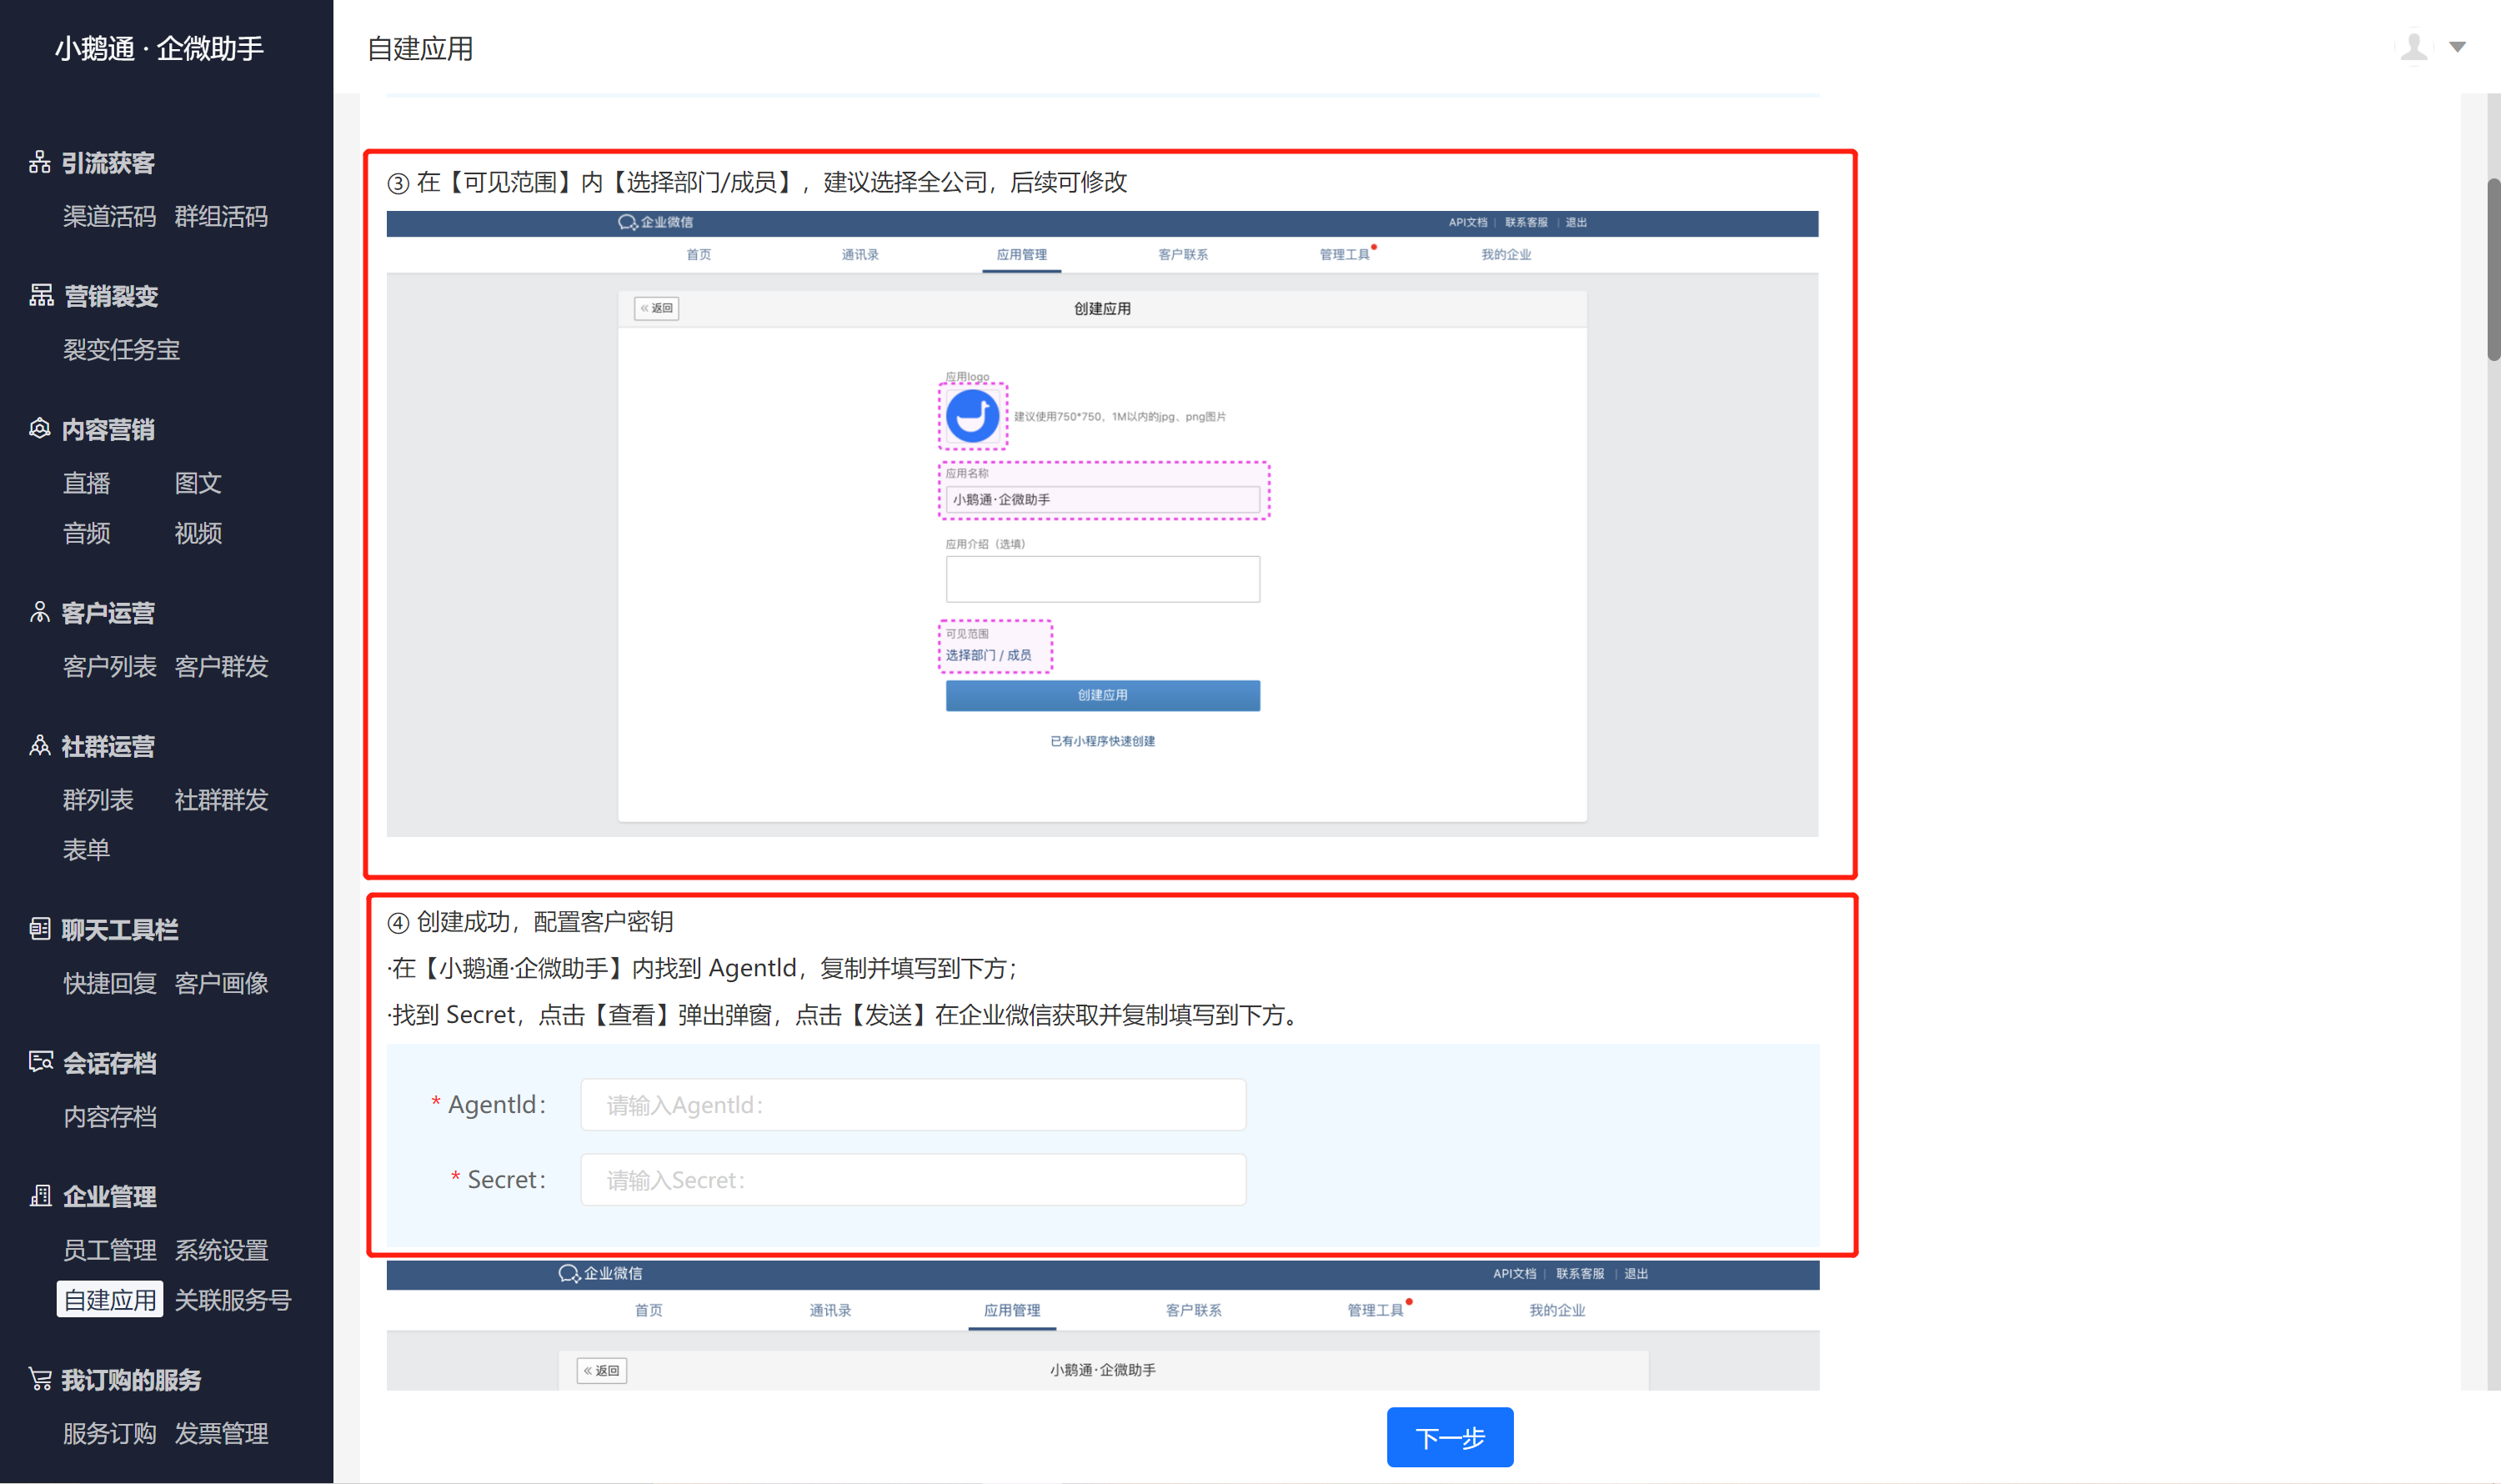Screen dimensions: 2501x1484
Task: Open 社群群发 in the sidebar
Action: tap(221, 800)
